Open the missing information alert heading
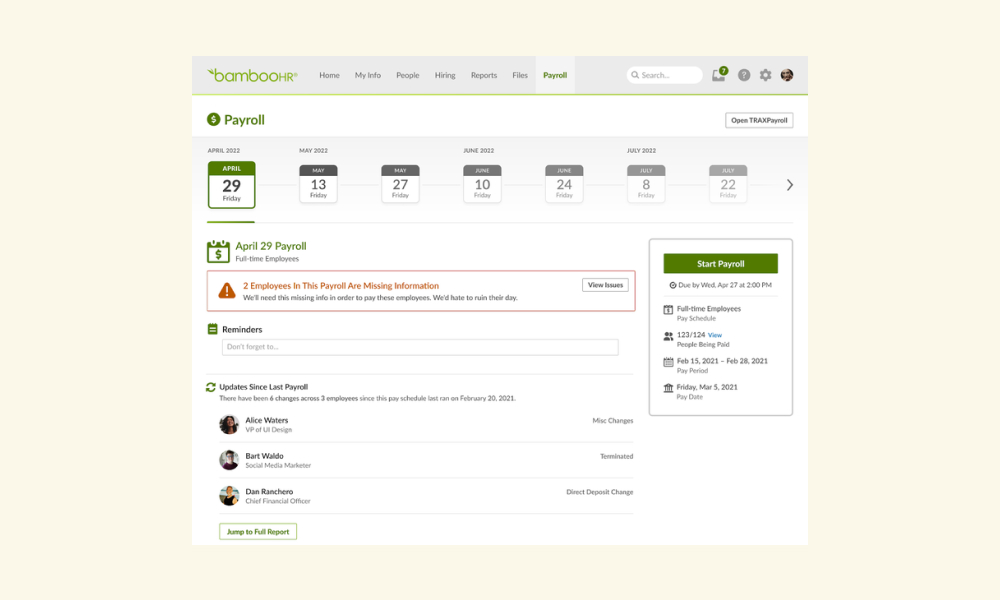1000x600 pixels. click(341, 286)
